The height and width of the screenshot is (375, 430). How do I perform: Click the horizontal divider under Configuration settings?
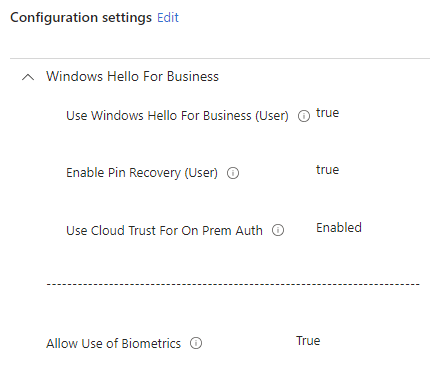point(220,58)
